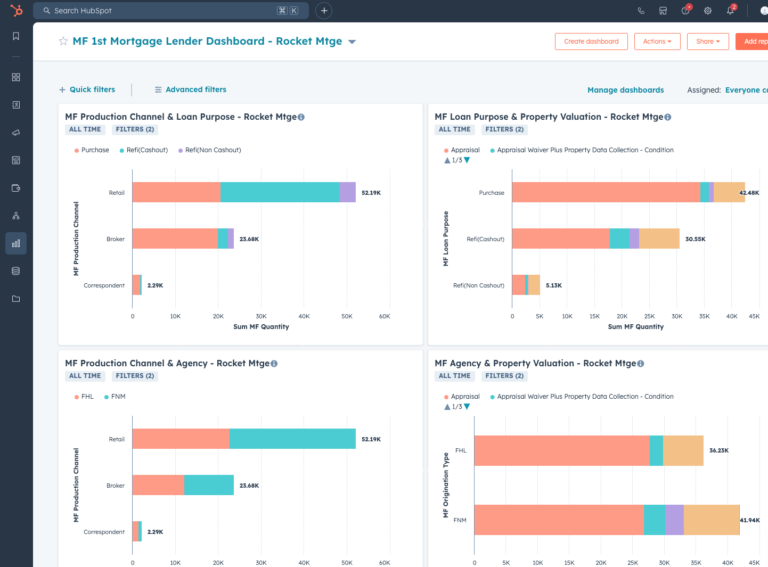Toggle the Refi(Non Cashout) legend series

[x=210, y=150]
